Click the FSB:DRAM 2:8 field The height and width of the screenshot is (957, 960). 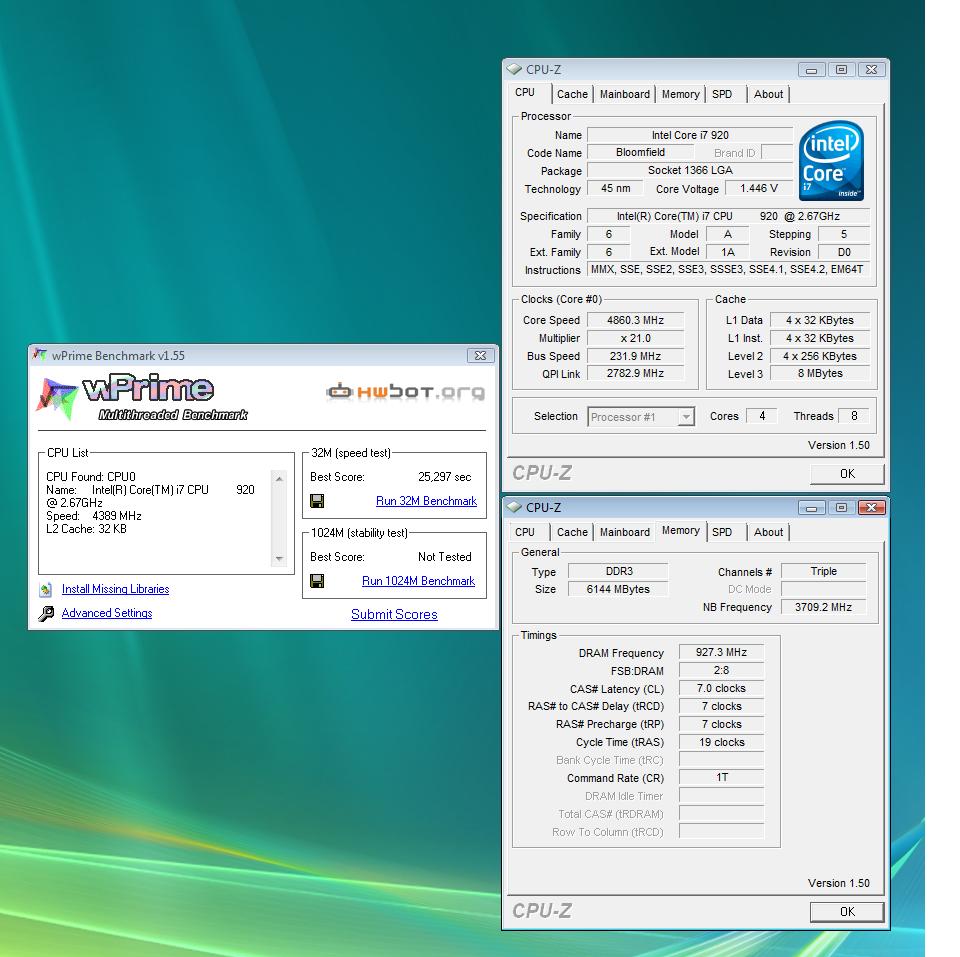click(x=721, y=670)
